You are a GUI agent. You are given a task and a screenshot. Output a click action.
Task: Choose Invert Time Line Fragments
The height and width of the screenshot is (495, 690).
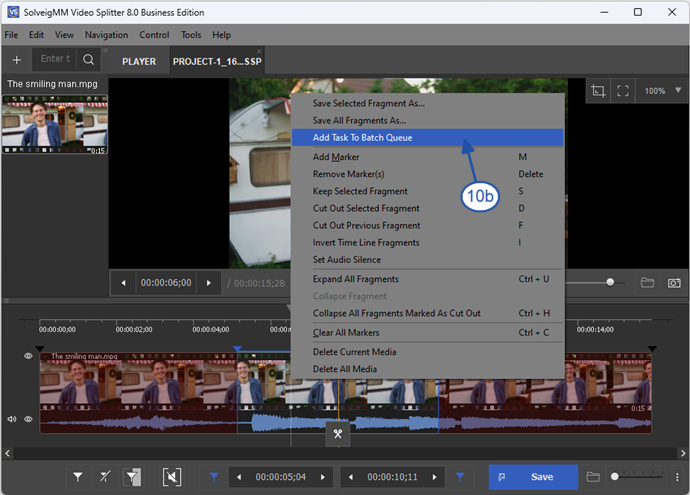(427, 243)
